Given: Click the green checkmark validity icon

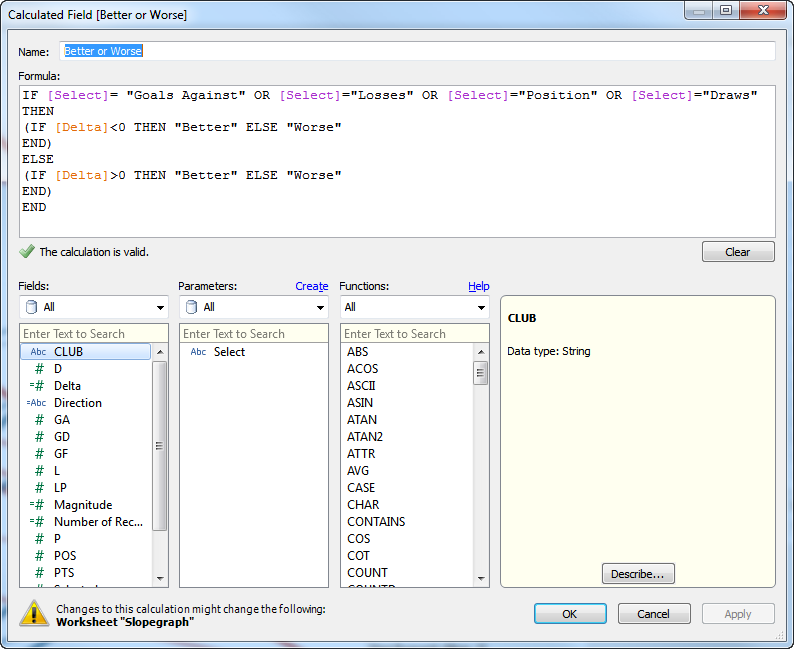Looking at the screenshot, I should 26,252.
